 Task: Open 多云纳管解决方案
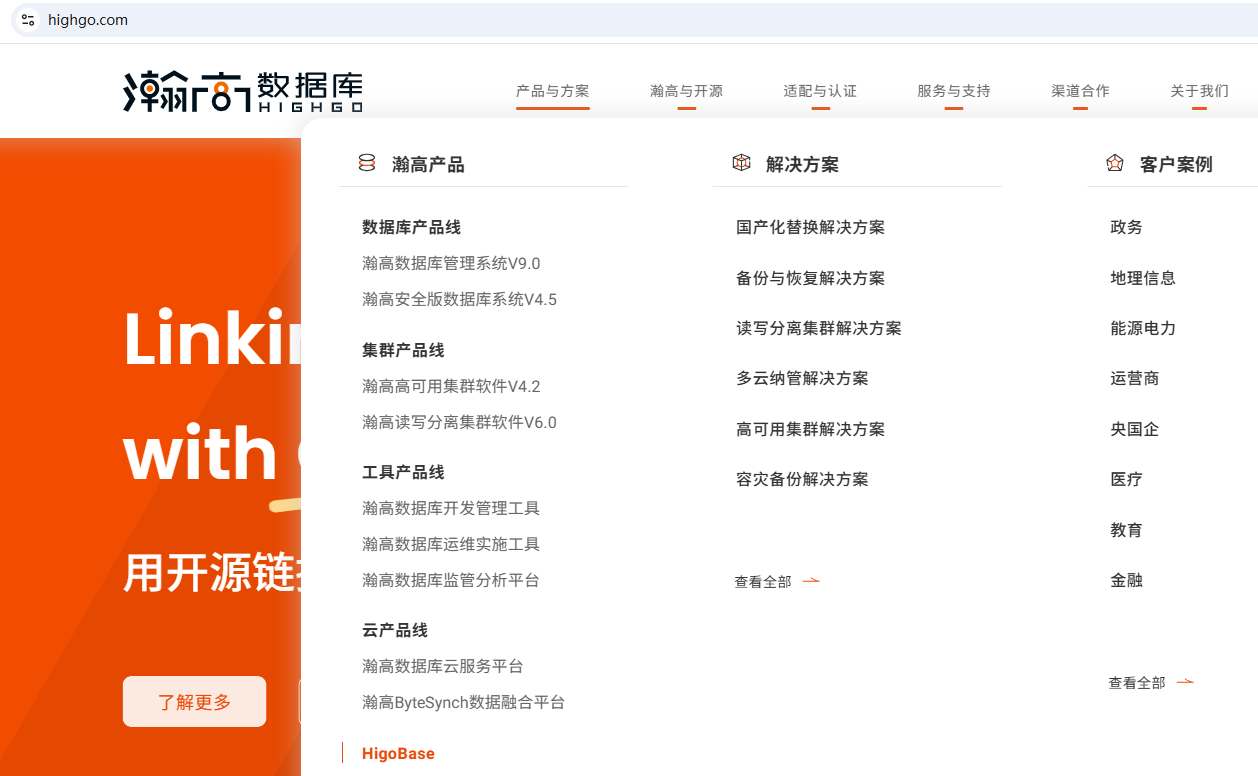(x=802, y=378)
